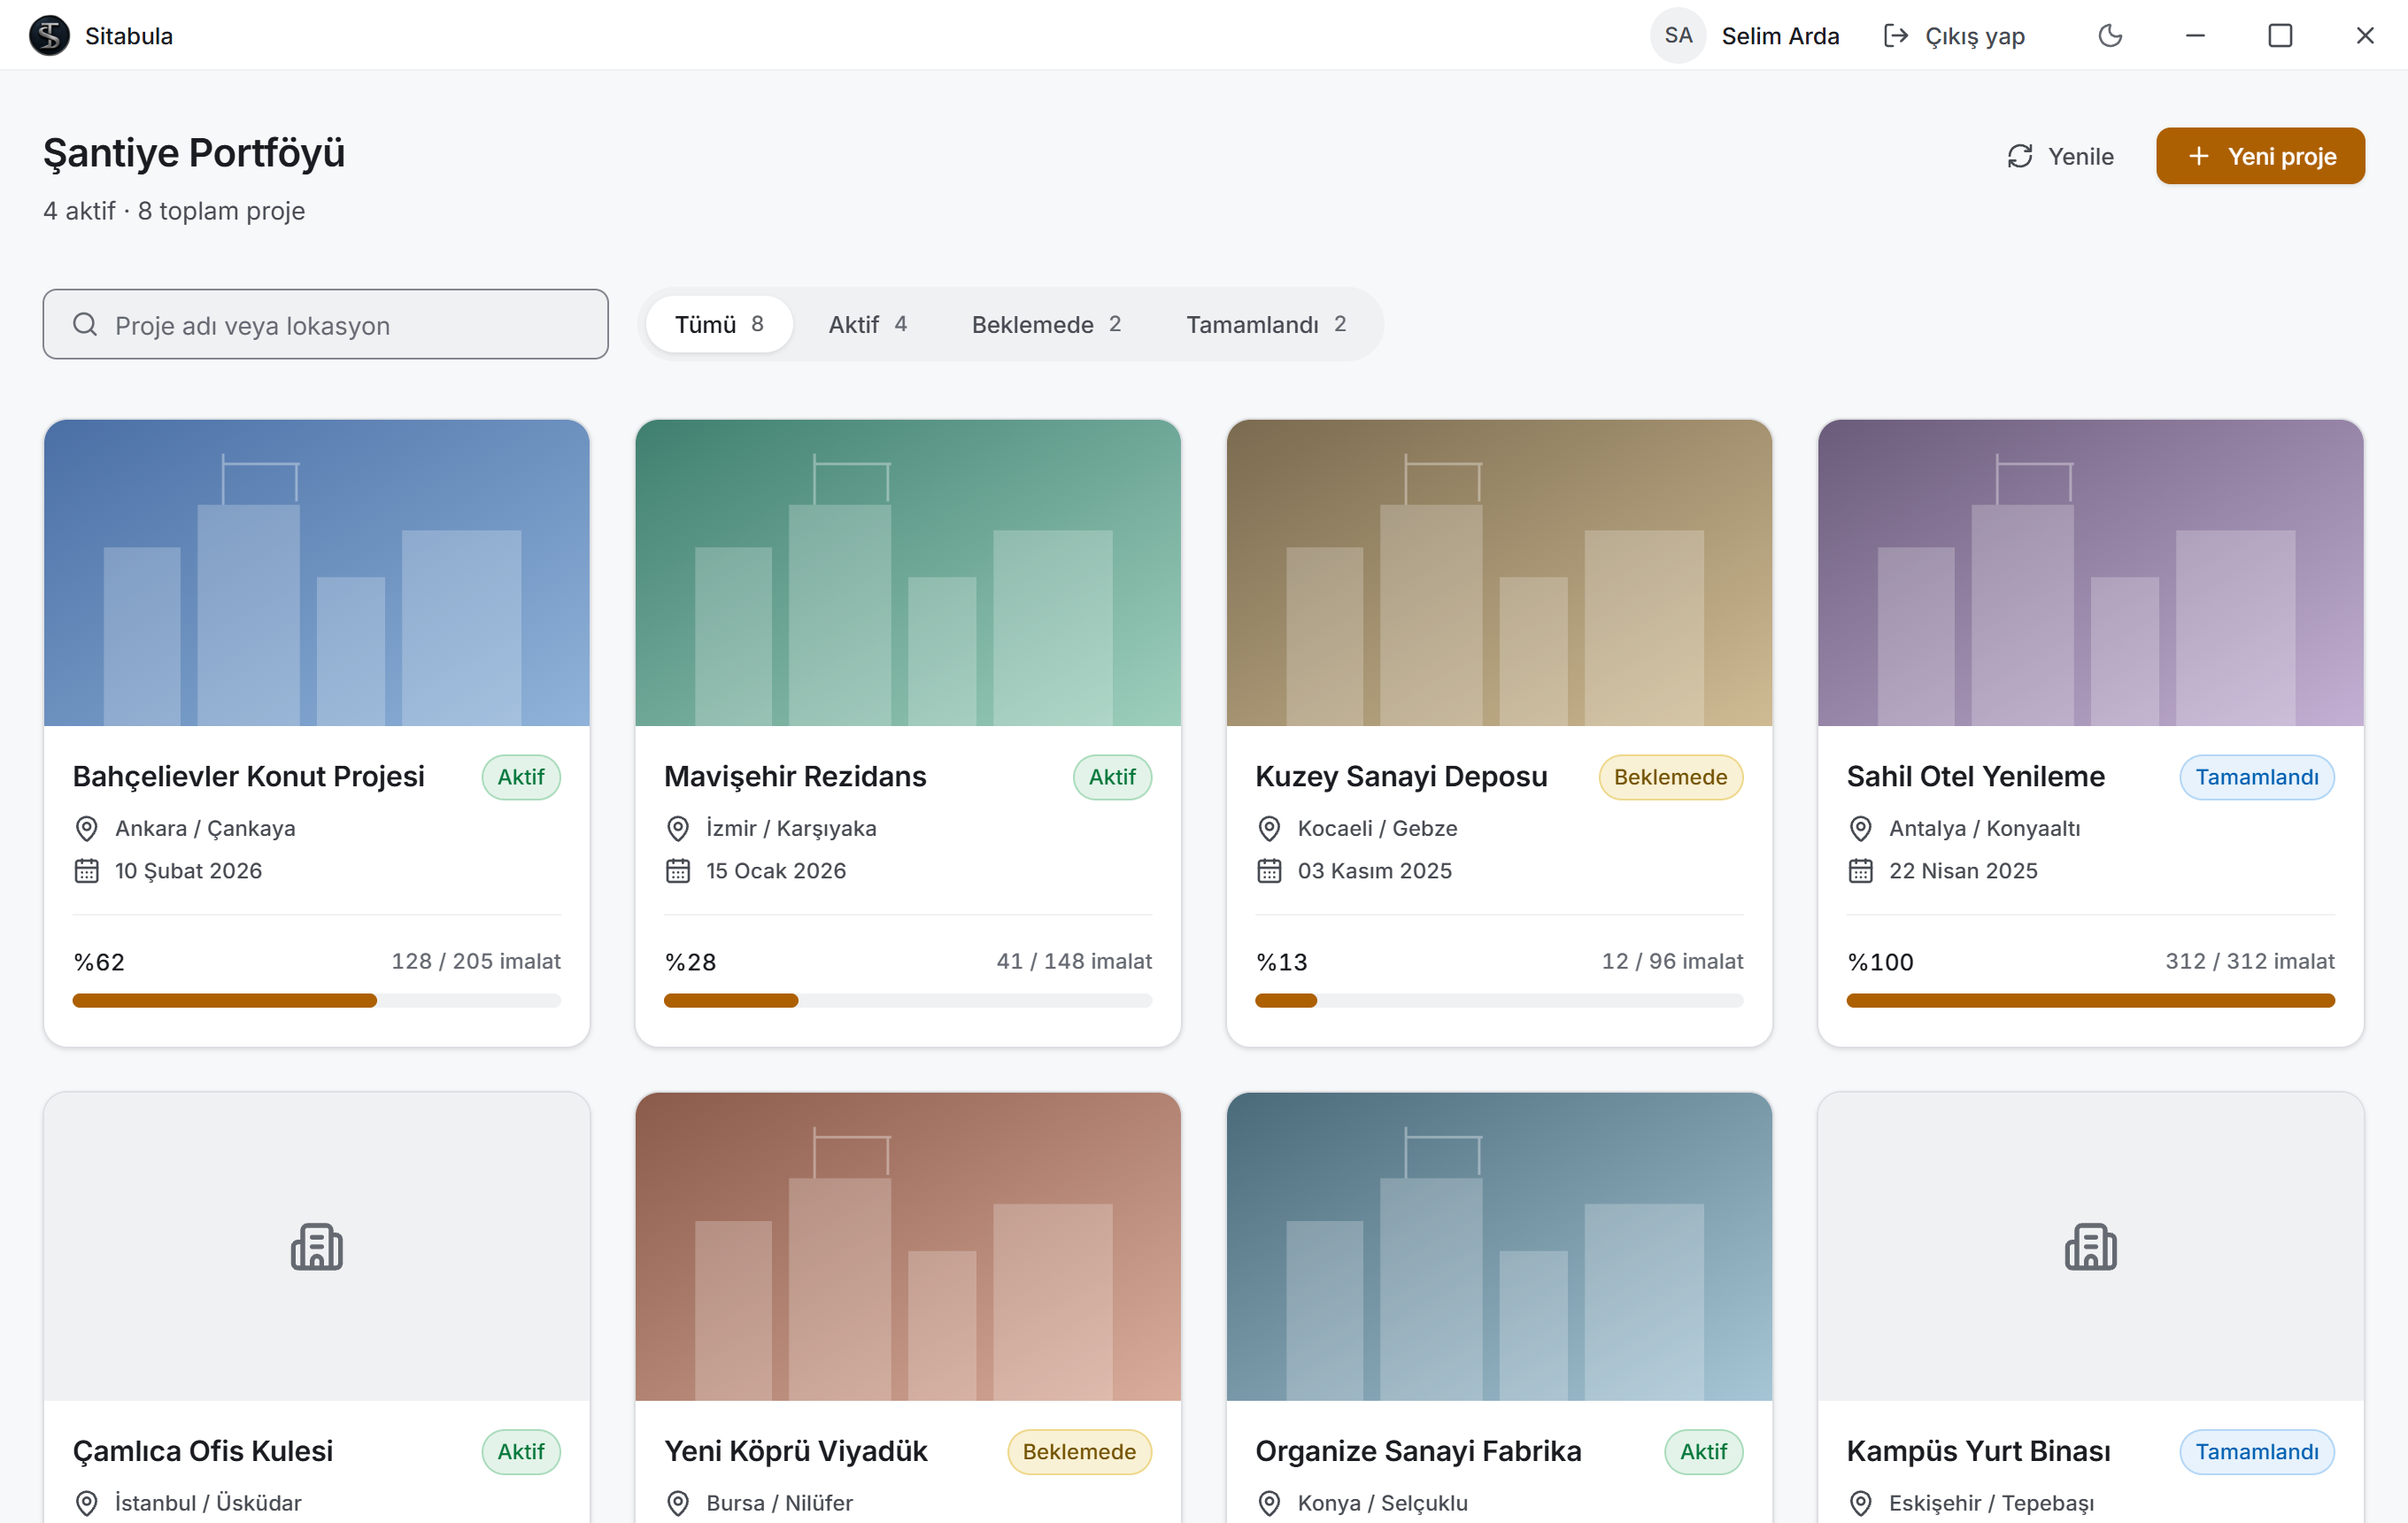Open the SA user avatar
This screenshot has height=1523, width=2408.
pyautogui.click(x=1677, y=36)
